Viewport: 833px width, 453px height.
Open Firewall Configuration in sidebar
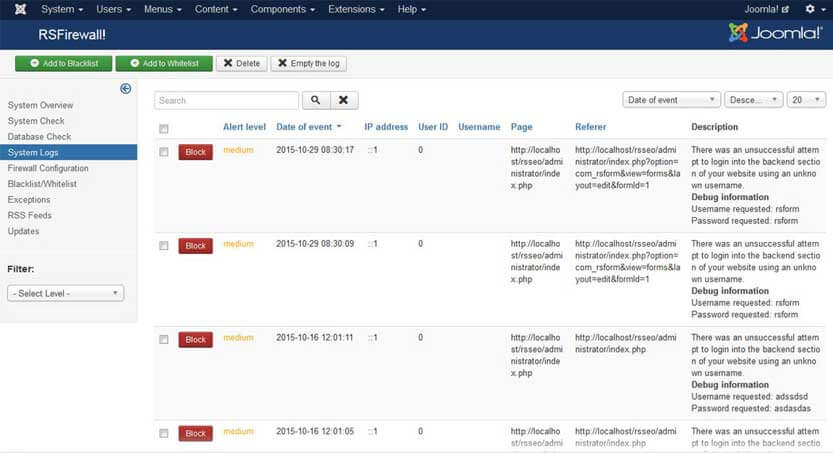tap(48, 168)
